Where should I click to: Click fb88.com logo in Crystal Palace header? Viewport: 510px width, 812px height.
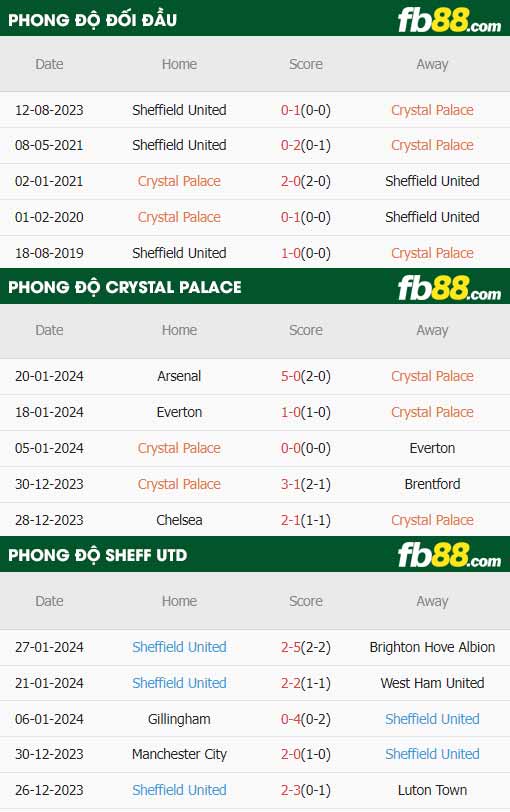coord(449,289)
